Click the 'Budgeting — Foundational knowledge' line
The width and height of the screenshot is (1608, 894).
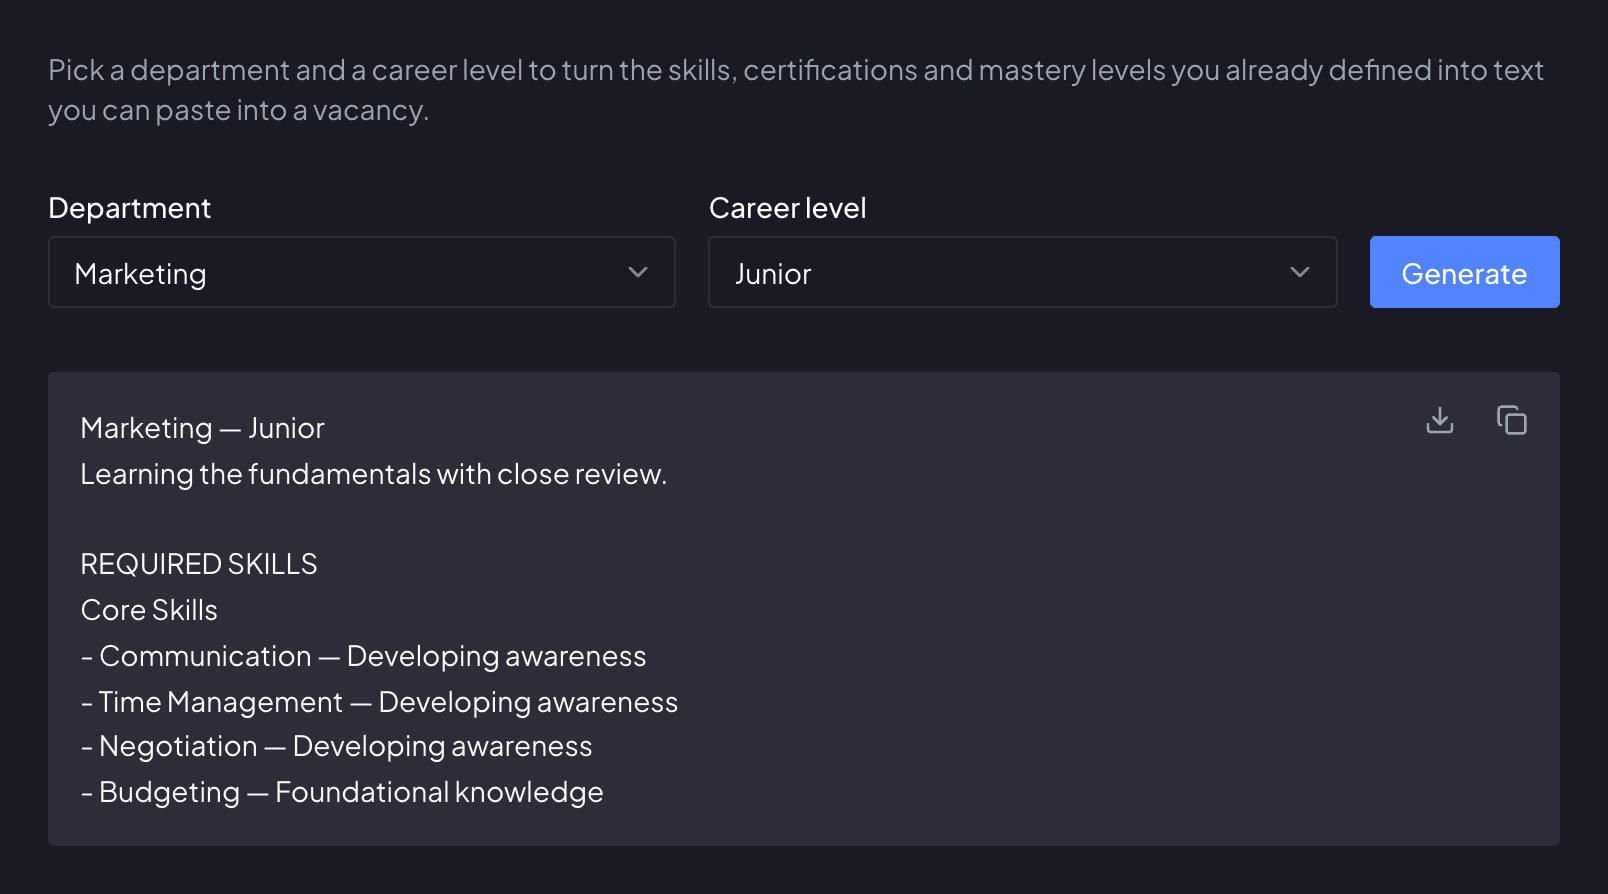pyautogui.click(x=342, y=793)
